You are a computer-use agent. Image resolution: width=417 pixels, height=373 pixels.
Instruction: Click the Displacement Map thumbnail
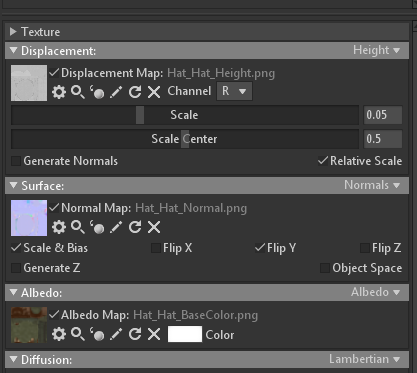[x=29, y=83]
